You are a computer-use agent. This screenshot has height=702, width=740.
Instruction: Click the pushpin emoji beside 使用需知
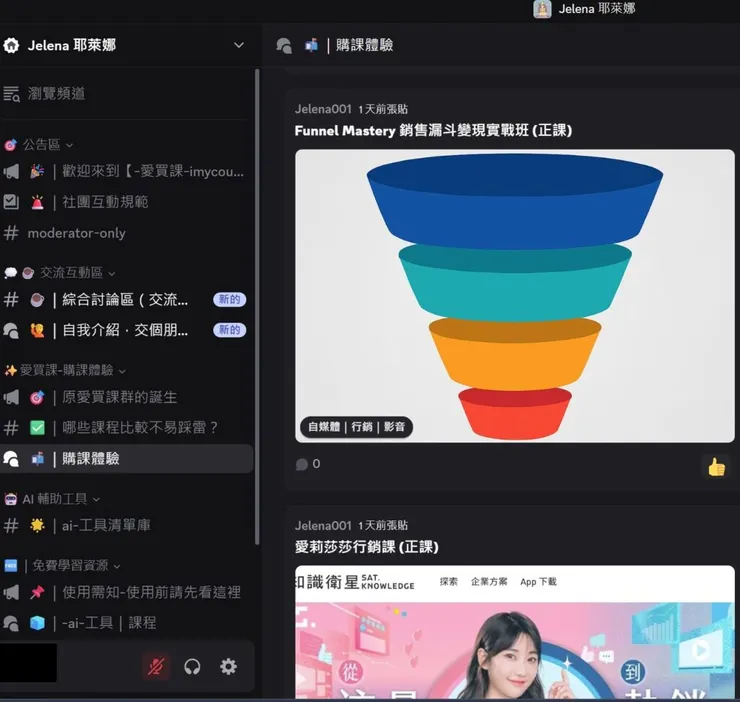pyautogui.click(x=37, y=592)
